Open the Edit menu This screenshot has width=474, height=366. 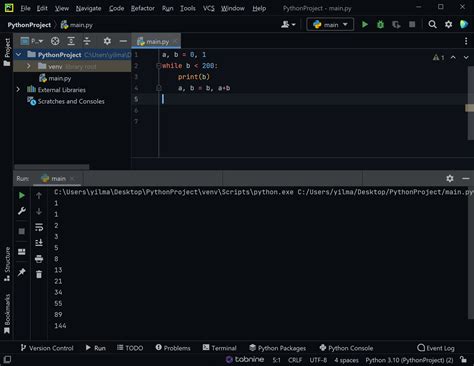pos(42,8)
